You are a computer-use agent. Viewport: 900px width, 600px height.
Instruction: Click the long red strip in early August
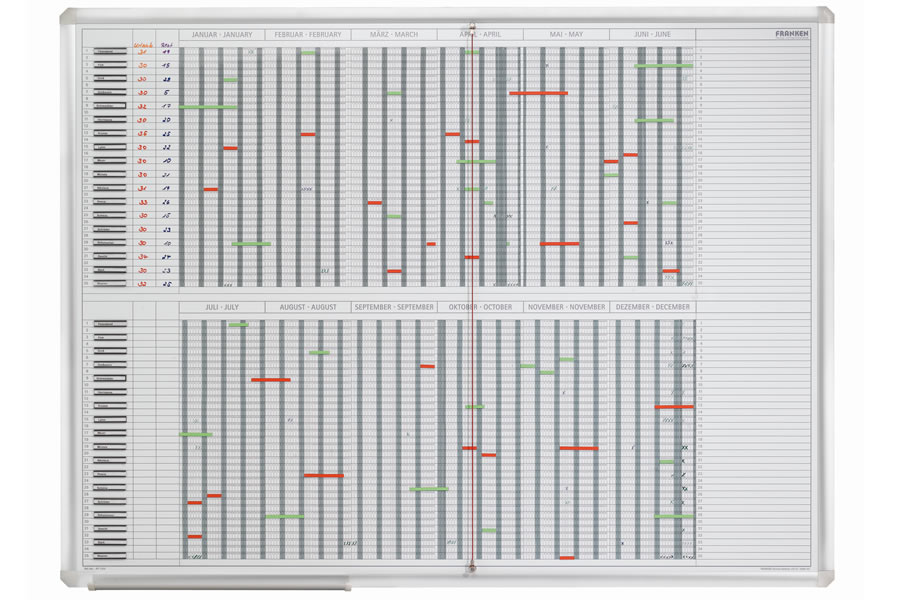pyautogui.click(x=271, y=380)
